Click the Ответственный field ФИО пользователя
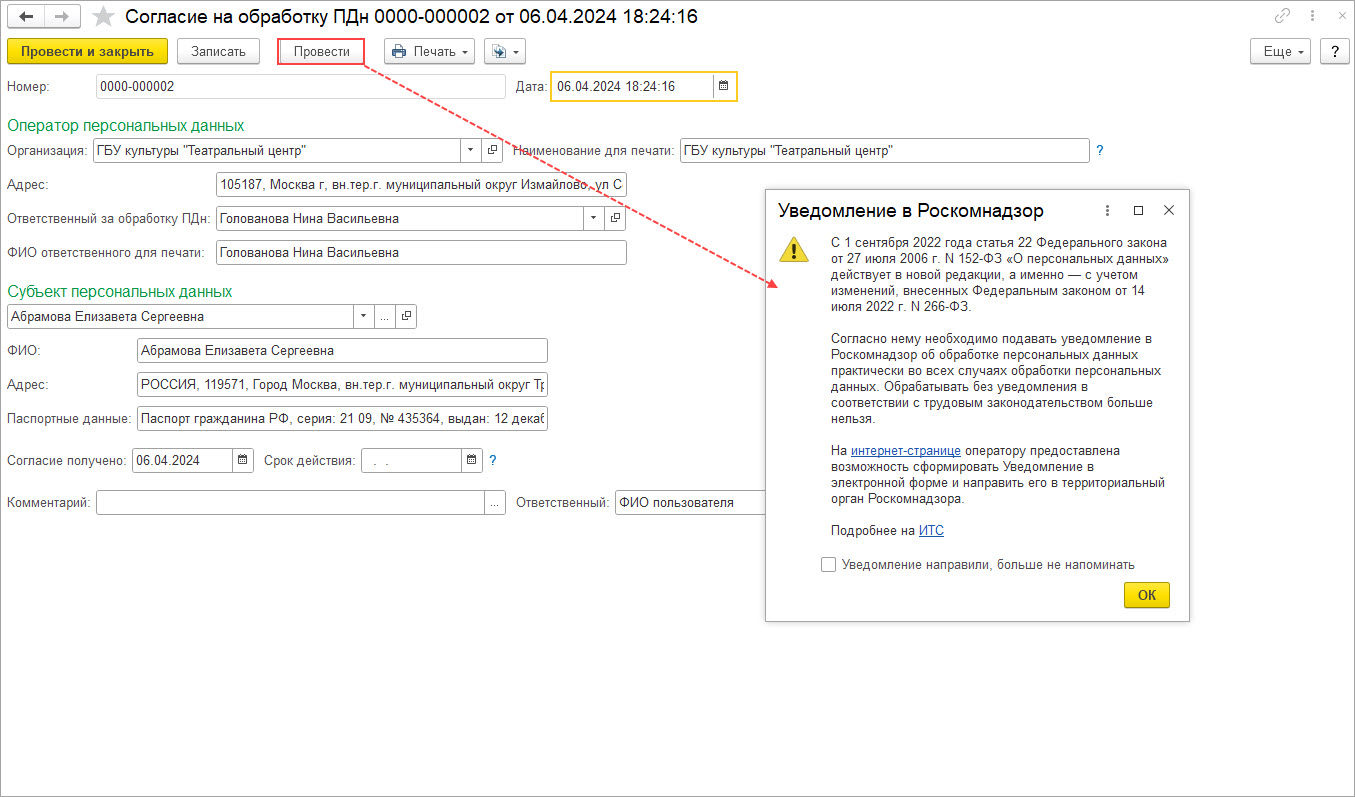1355x797 pixels. pos(690,503)
